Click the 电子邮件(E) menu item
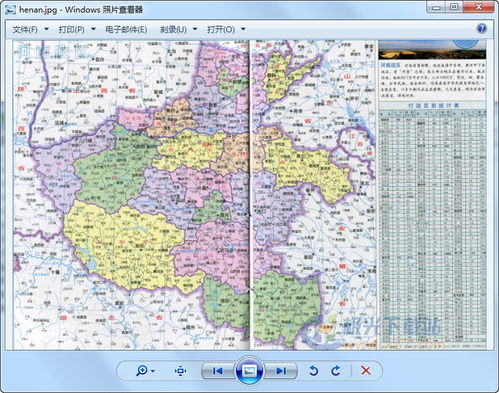Image resolution: width=499 pixels, height=393 pixels. 126,30
